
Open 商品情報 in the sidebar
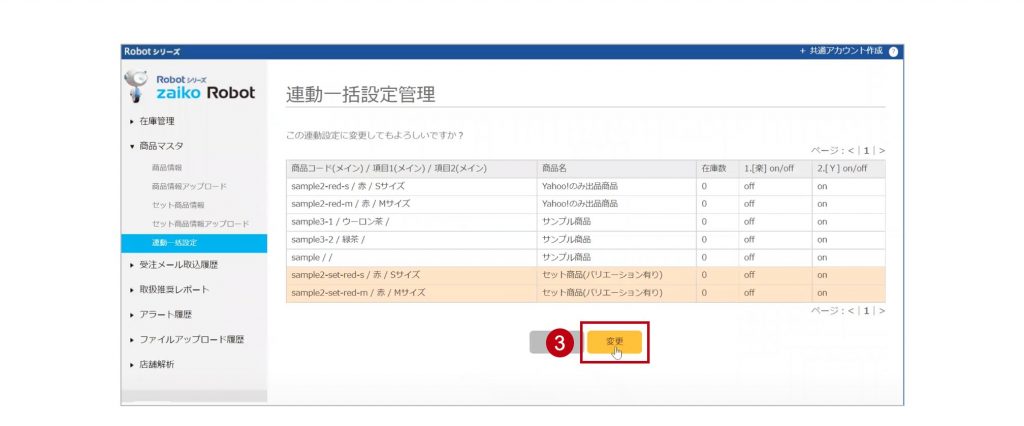point(167,168)
